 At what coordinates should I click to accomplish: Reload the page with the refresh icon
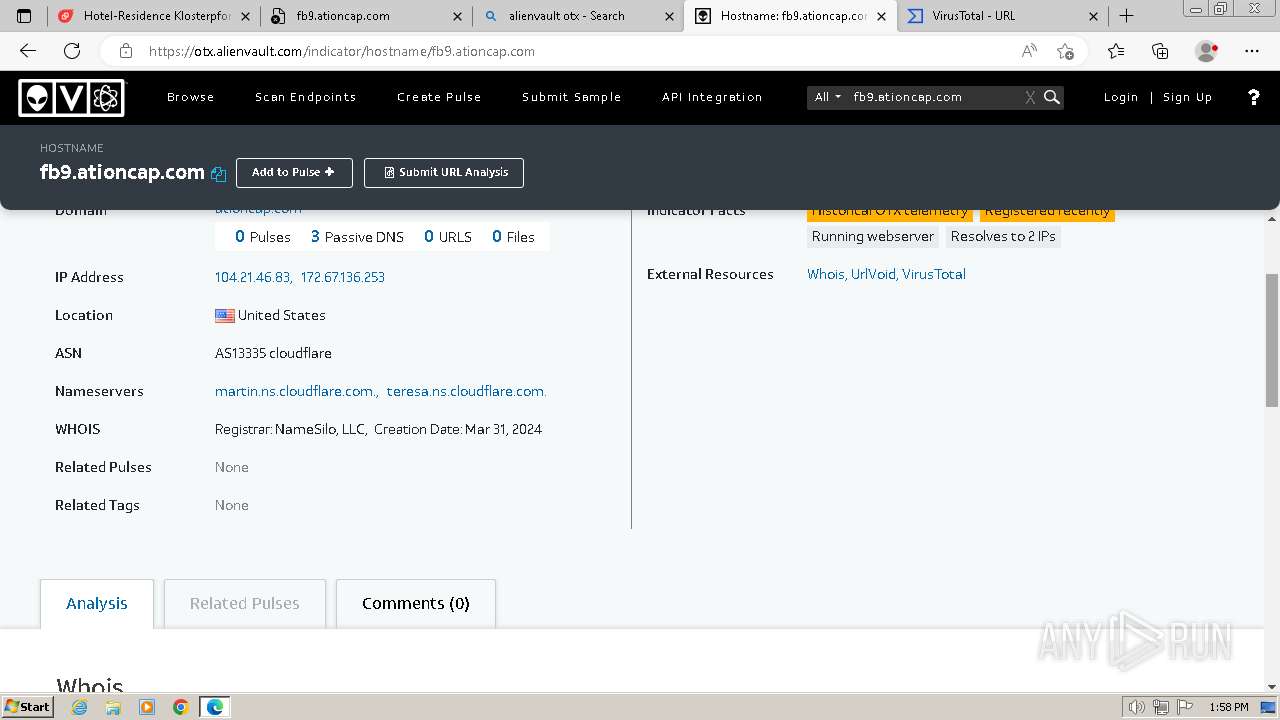tap(72, 51)
